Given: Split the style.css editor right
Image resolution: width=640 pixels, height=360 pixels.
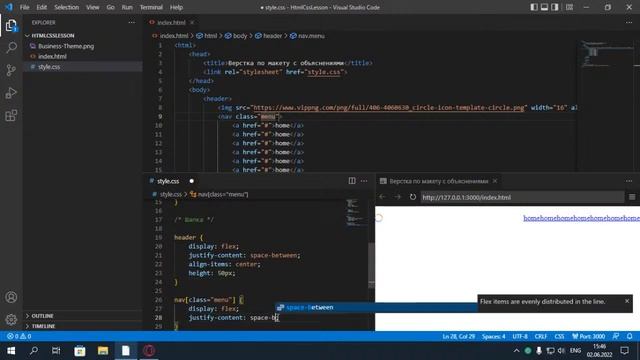Looking at the screenshot, I should pyautogui.click(x=352, y=181).
